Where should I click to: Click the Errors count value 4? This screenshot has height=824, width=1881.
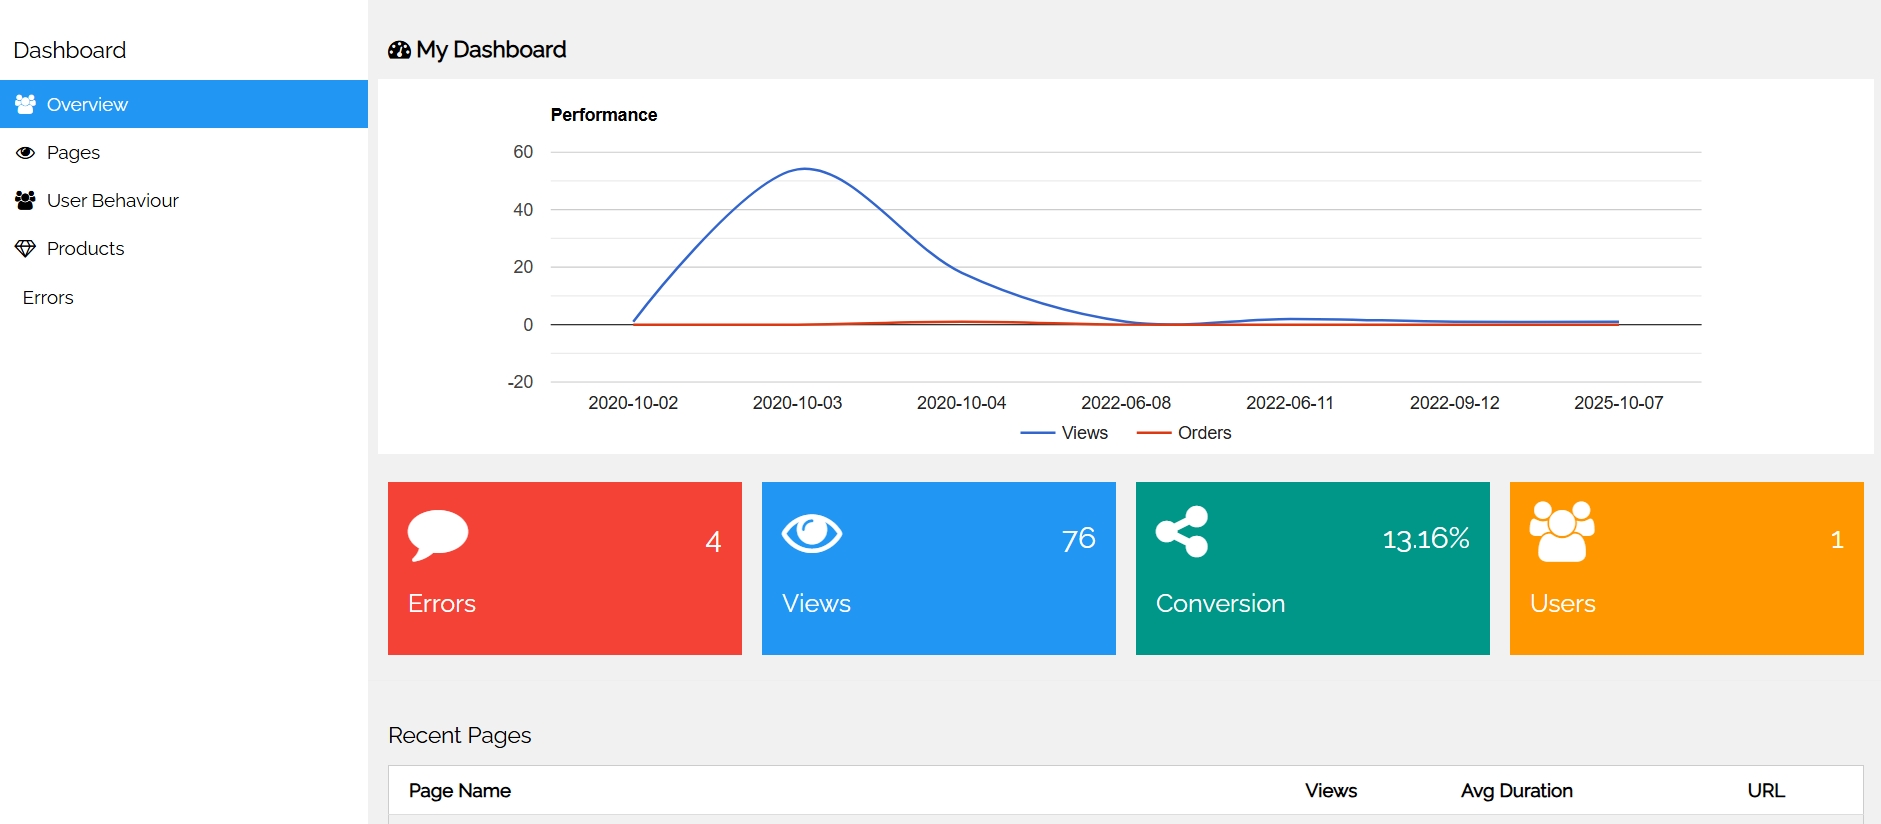[713, 542]
